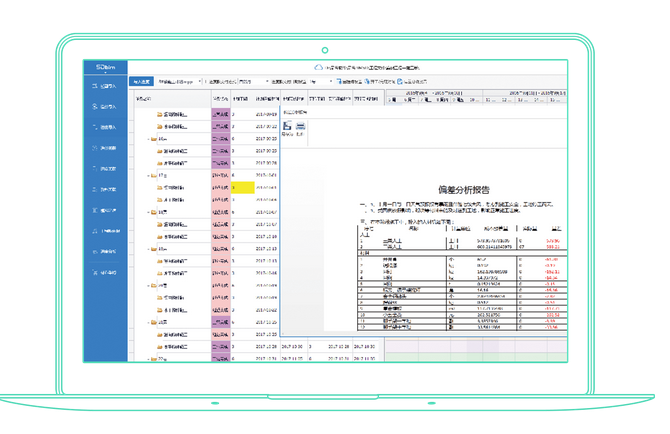Viewport: 670px width, 434px height.
Task: Click the cloud icon in the title bar
Action: click(318, 67)
